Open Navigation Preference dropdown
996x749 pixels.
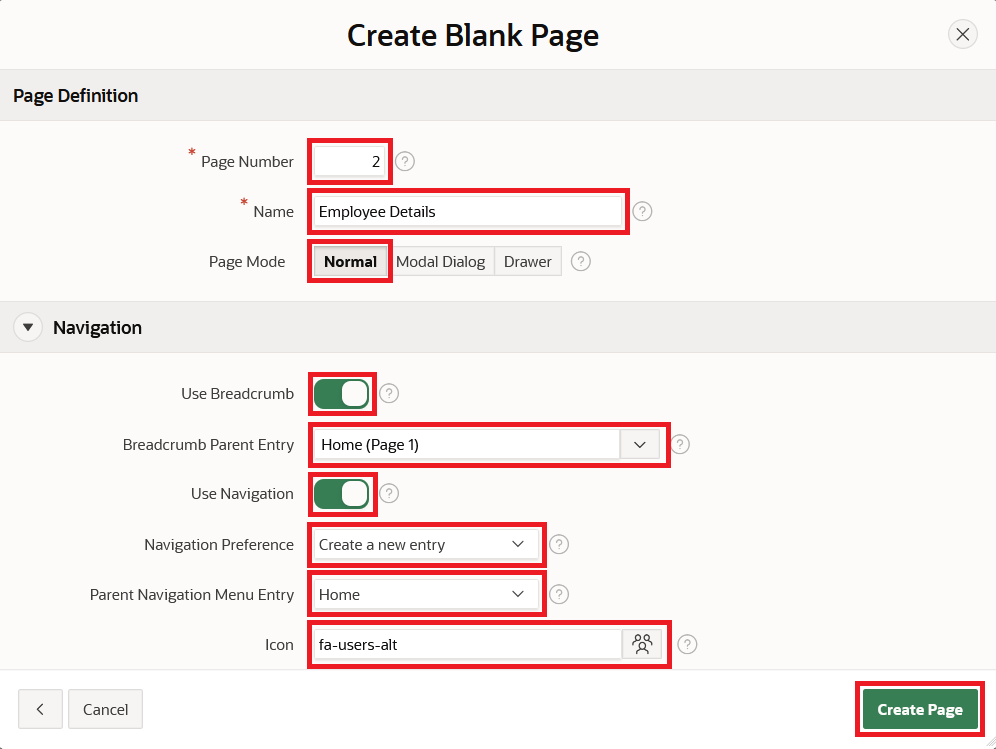[x=426, y=544]
